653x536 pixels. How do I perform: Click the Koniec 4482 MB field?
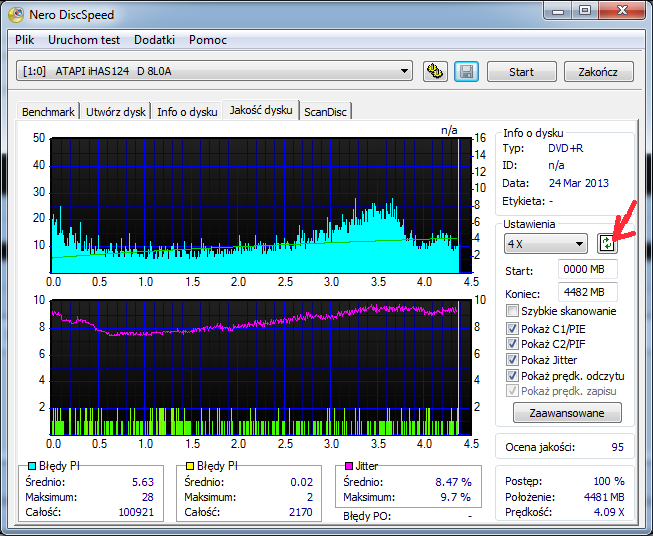click(587, 292)
